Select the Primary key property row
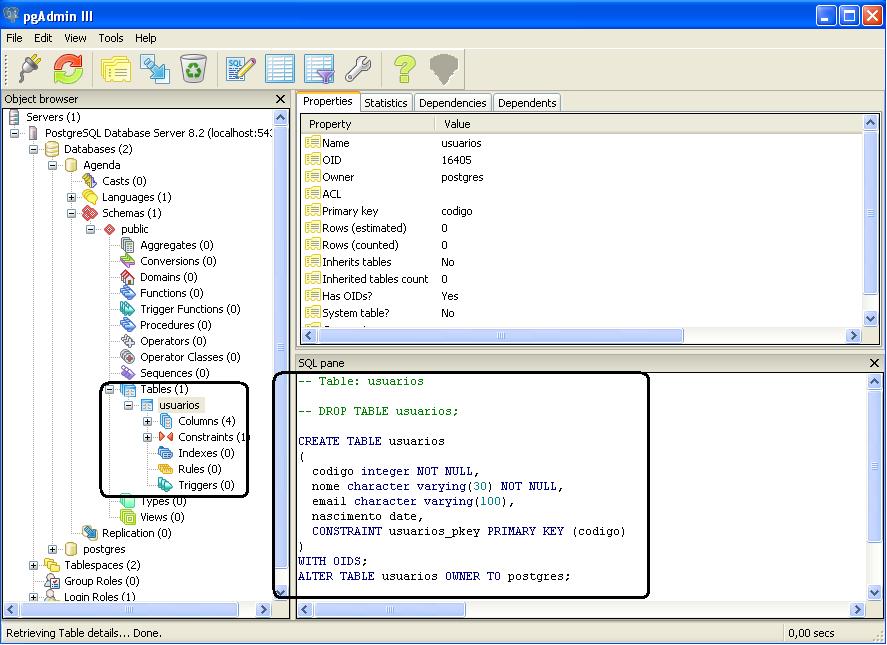This screenshot has height=645, width=887. tap(583, 211)
